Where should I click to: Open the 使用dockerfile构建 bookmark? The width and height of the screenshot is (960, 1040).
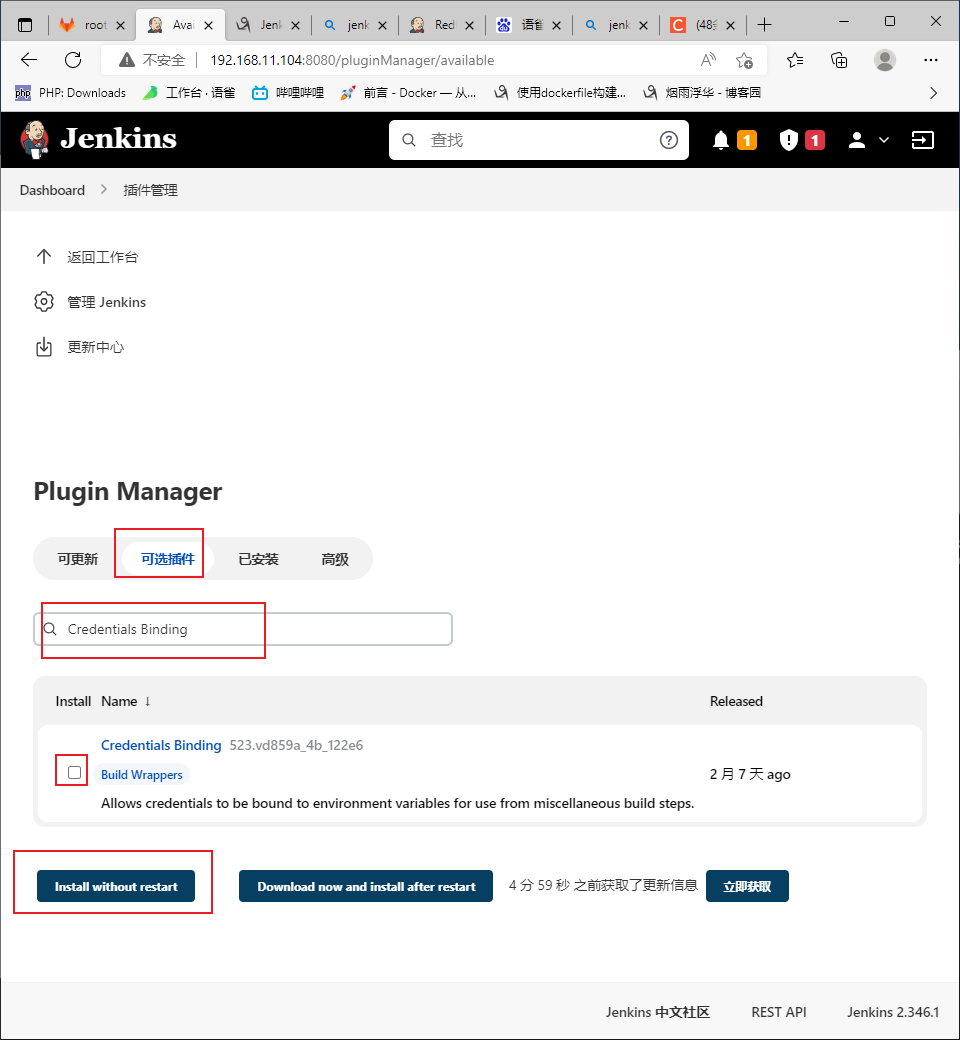560,93
